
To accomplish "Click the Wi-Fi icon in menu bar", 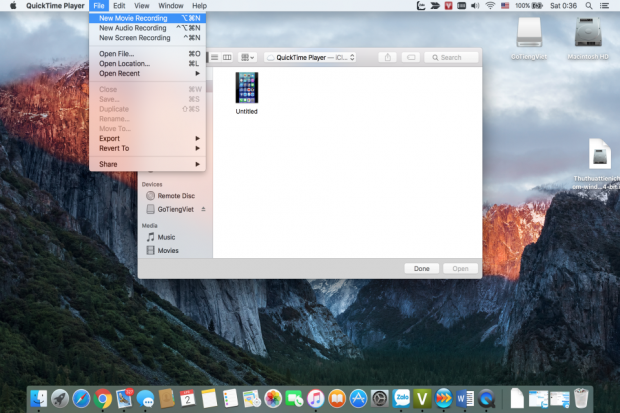I will (490, 6).
